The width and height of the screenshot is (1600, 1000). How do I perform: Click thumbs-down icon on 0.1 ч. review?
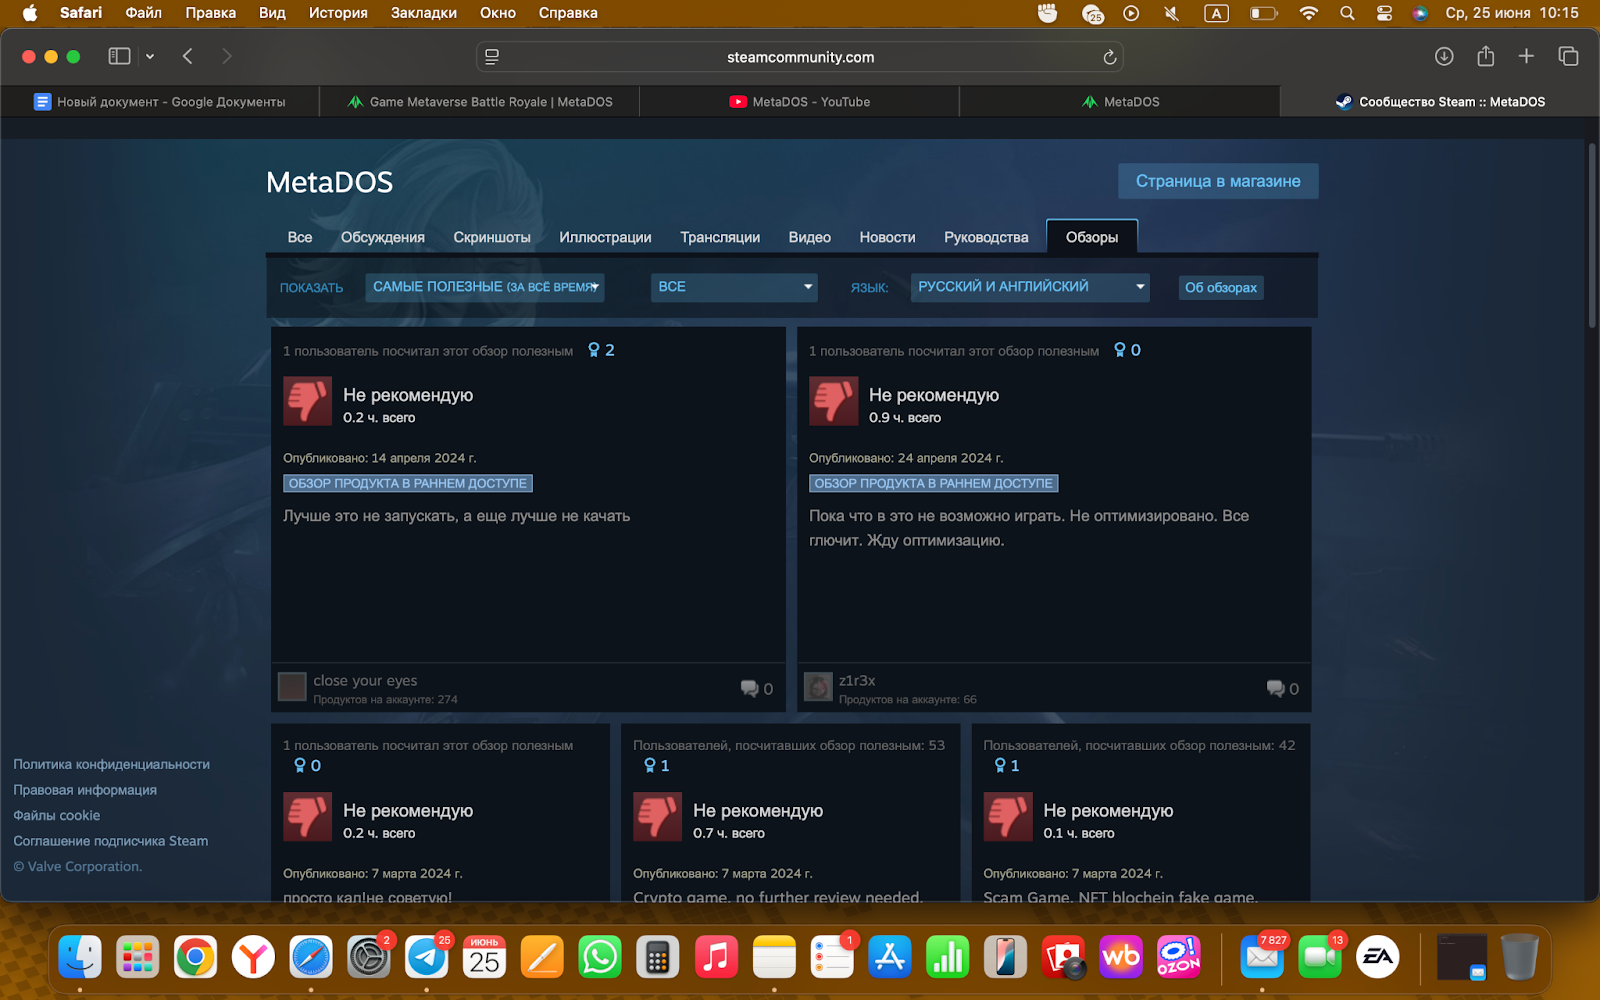coord(1007,816)
